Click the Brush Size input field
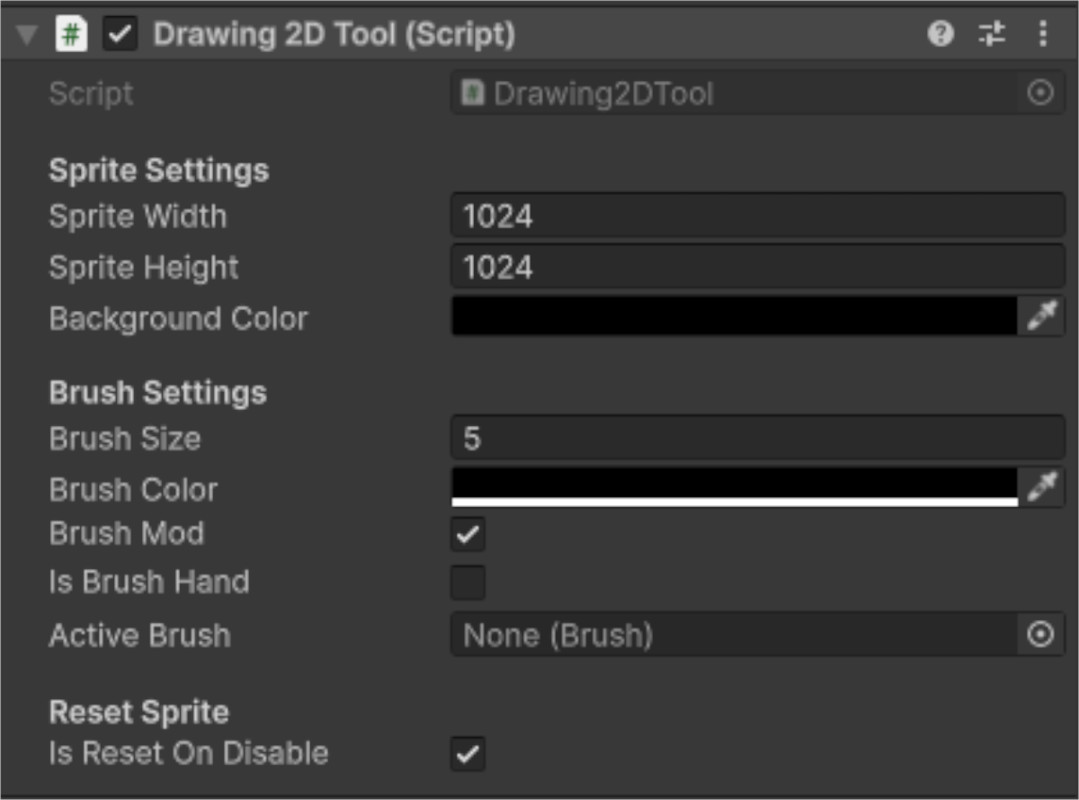 tap(757, 438)
